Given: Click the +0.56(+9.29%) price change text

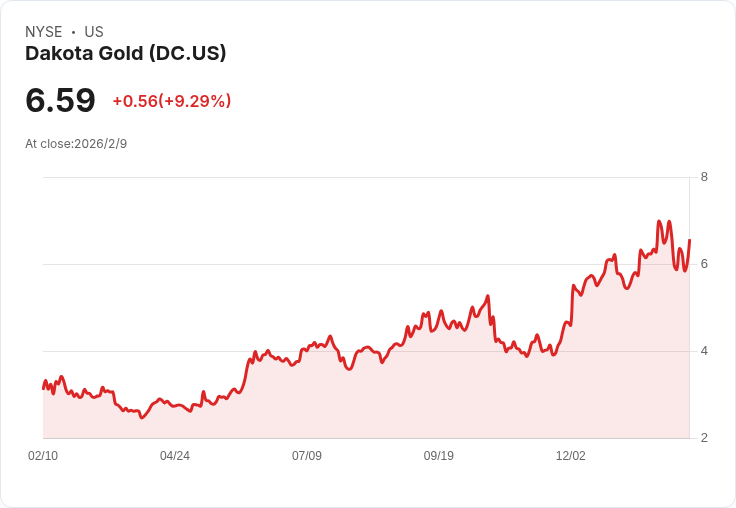Looking at the screenshot, I should pos(172,101).
